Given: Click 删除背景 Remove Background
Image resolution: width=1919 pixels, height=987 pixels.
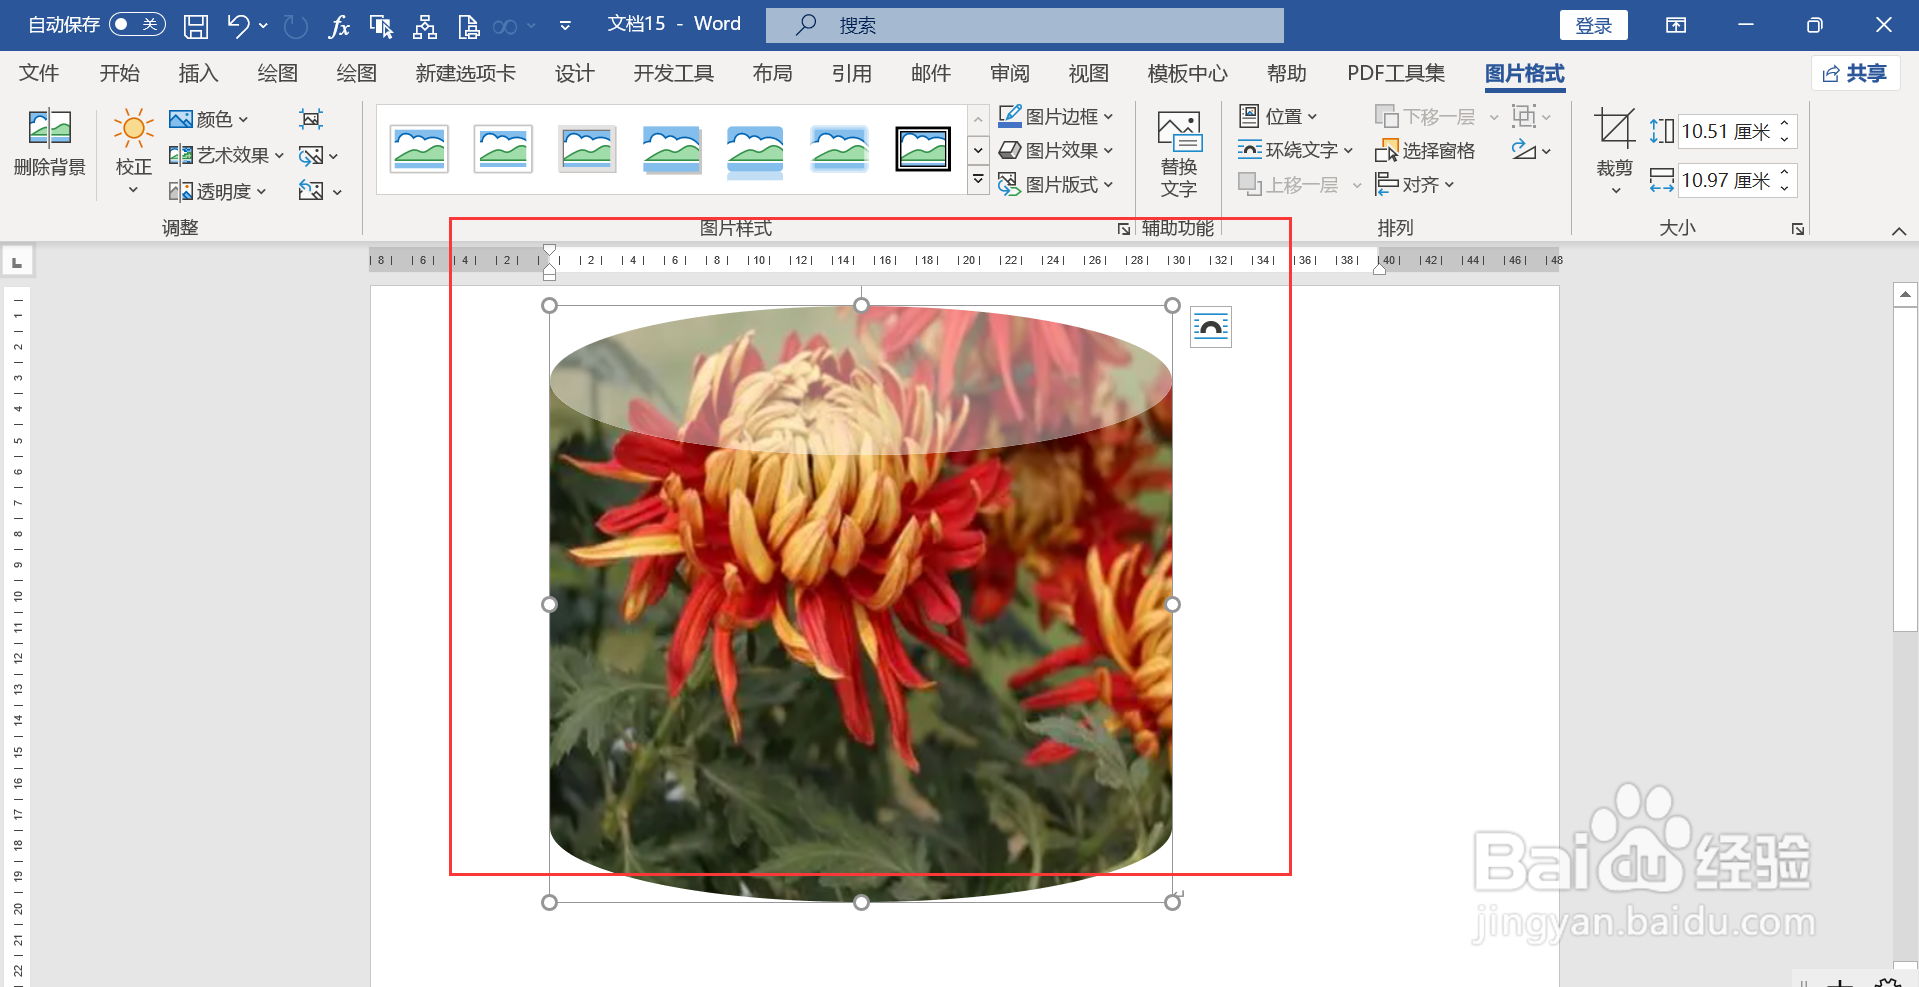Looking at the screenshot, I should pyautogui.click(x=49, y=144).
